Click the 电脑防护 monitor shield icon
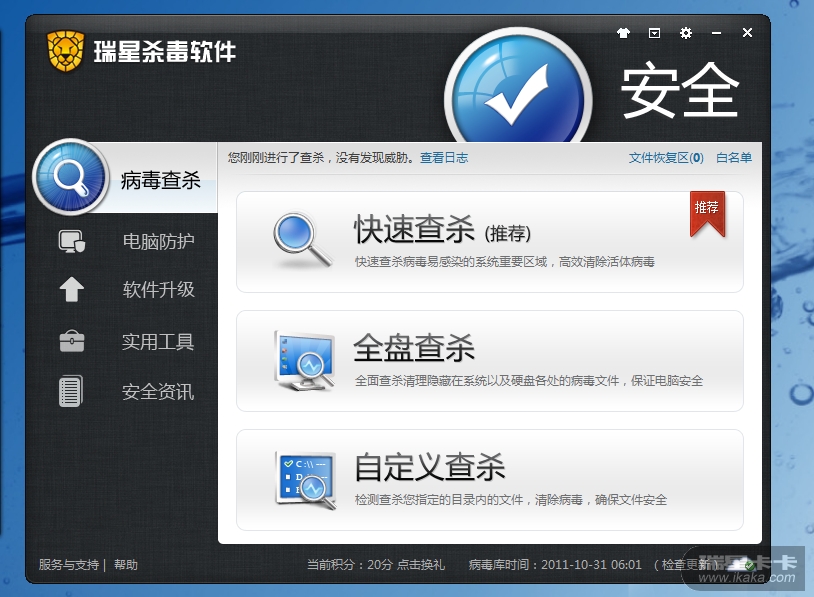This screenshot has width=814, height=597. [x=72, y=241]
